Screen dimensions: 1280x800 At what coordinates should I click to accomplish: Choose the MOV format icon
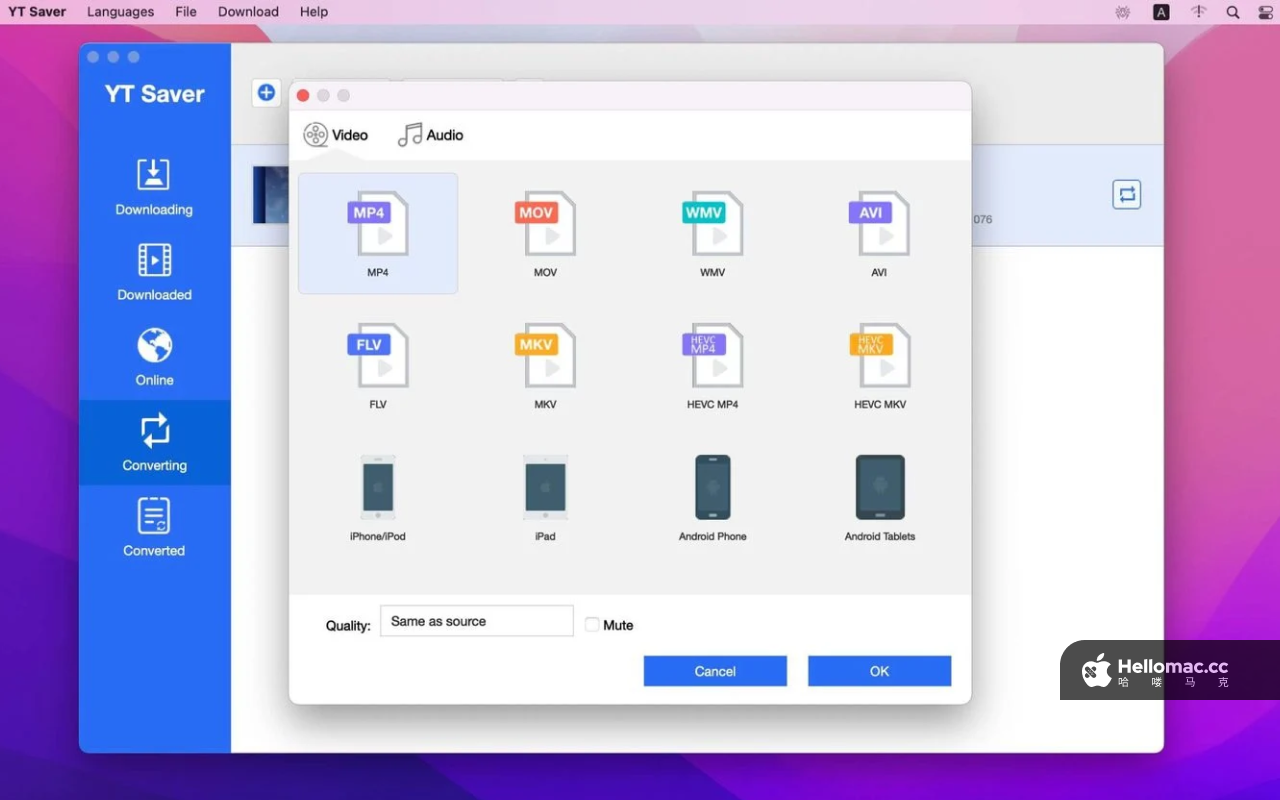pyautogui.click(x=545, y=223)
